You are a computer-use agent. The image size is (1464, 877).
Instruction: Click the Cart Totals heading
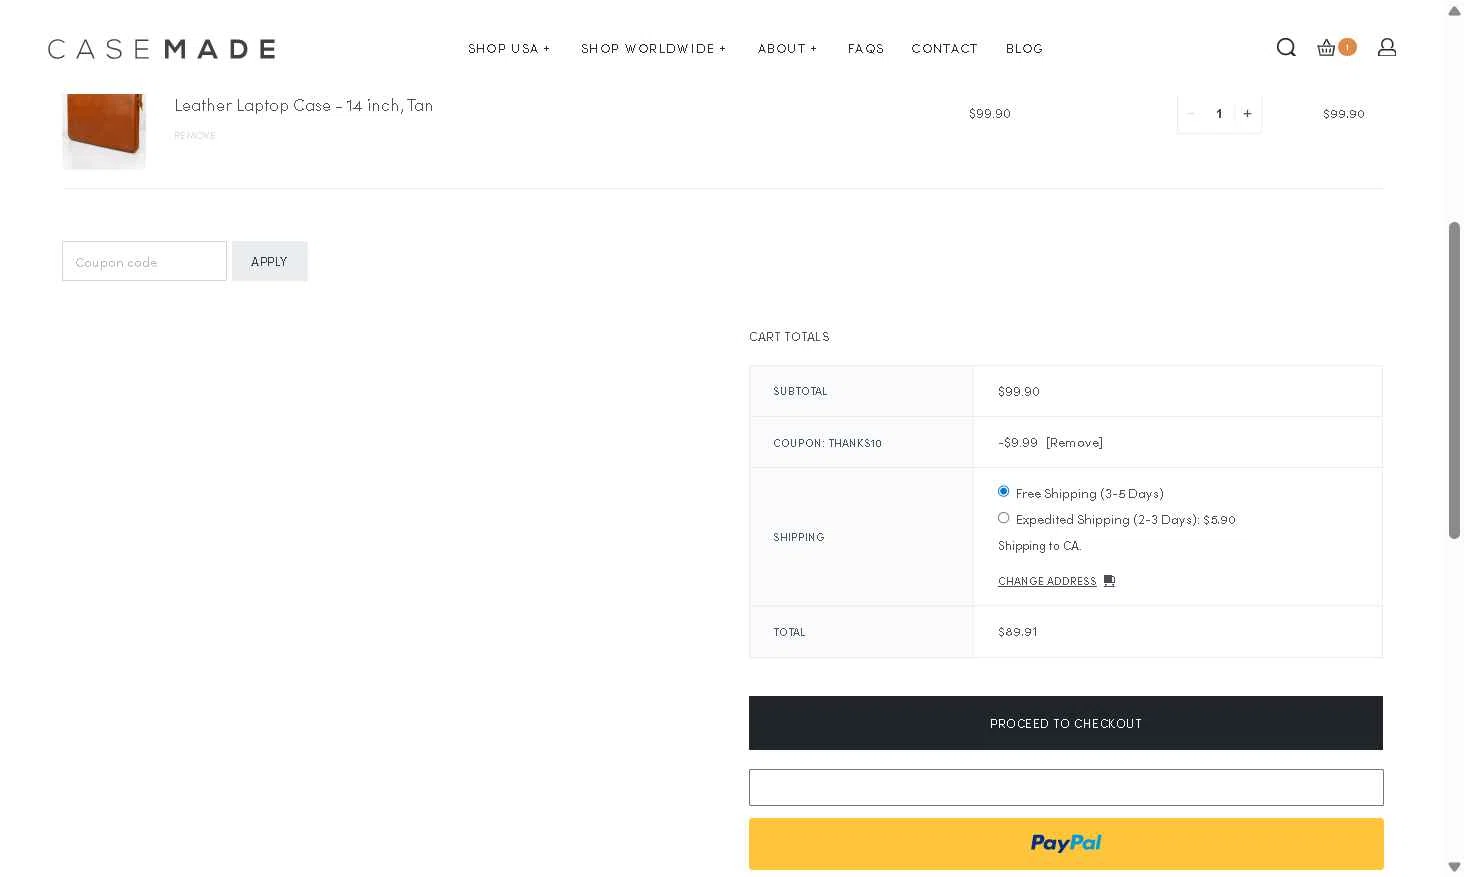(x=789, y=337)
